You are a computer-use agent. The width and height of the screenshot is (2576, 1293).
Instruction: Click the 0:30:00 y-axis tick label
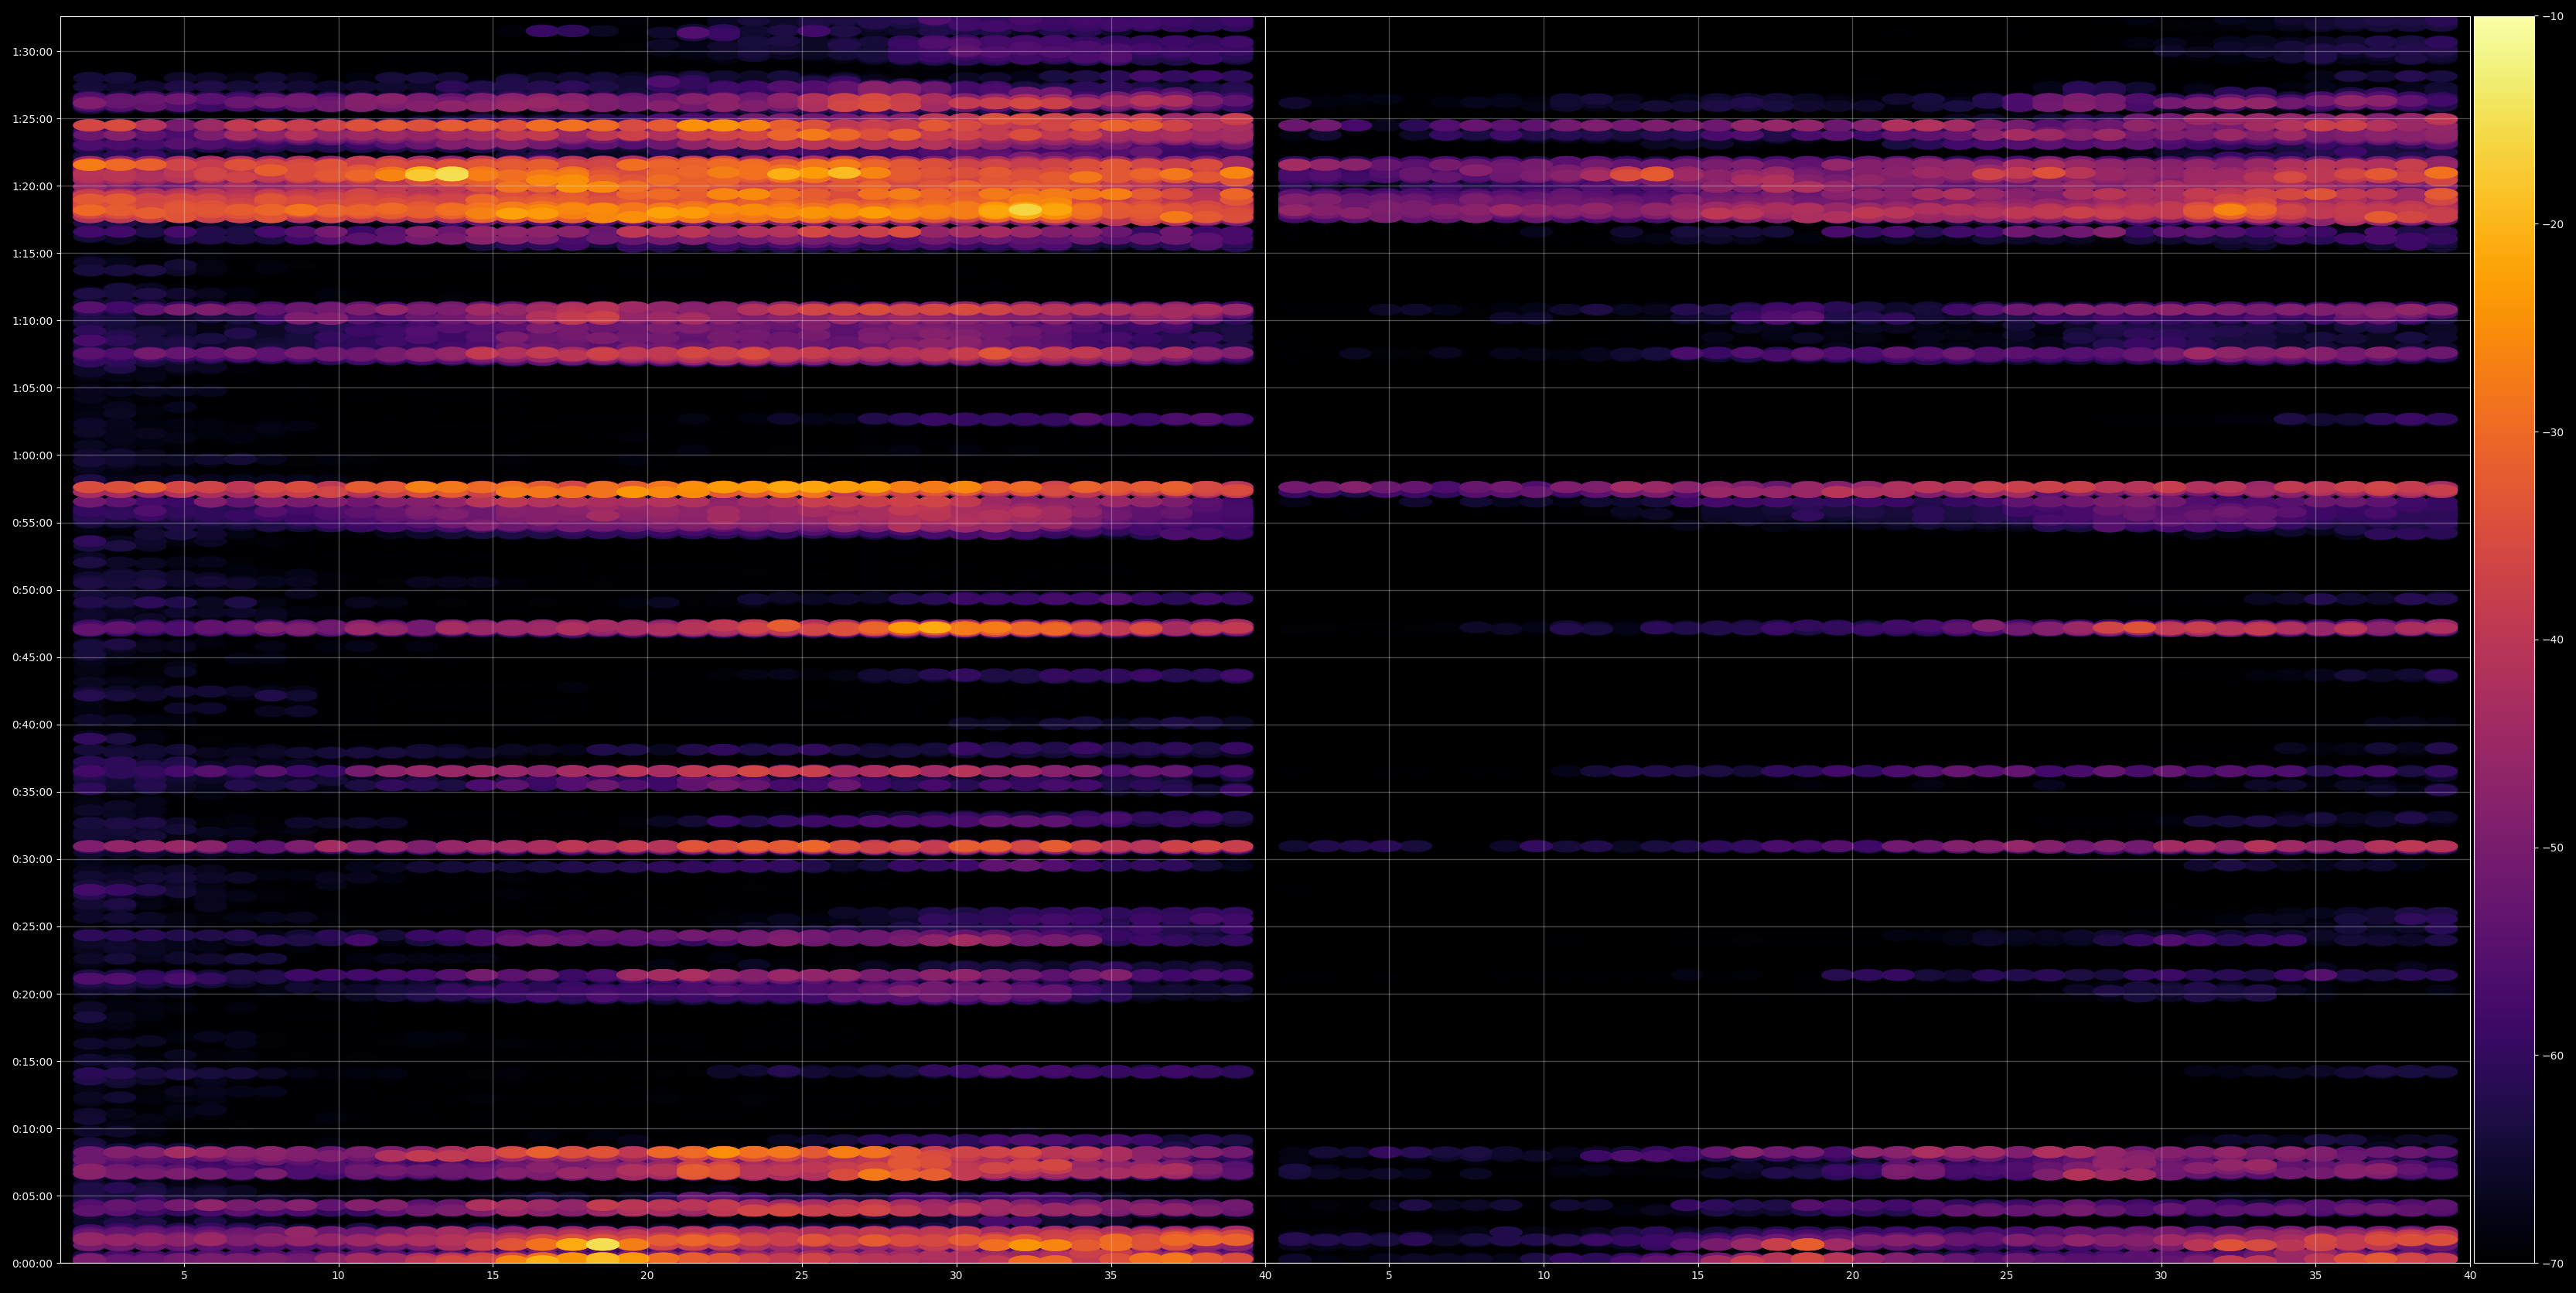coord(32,860)
